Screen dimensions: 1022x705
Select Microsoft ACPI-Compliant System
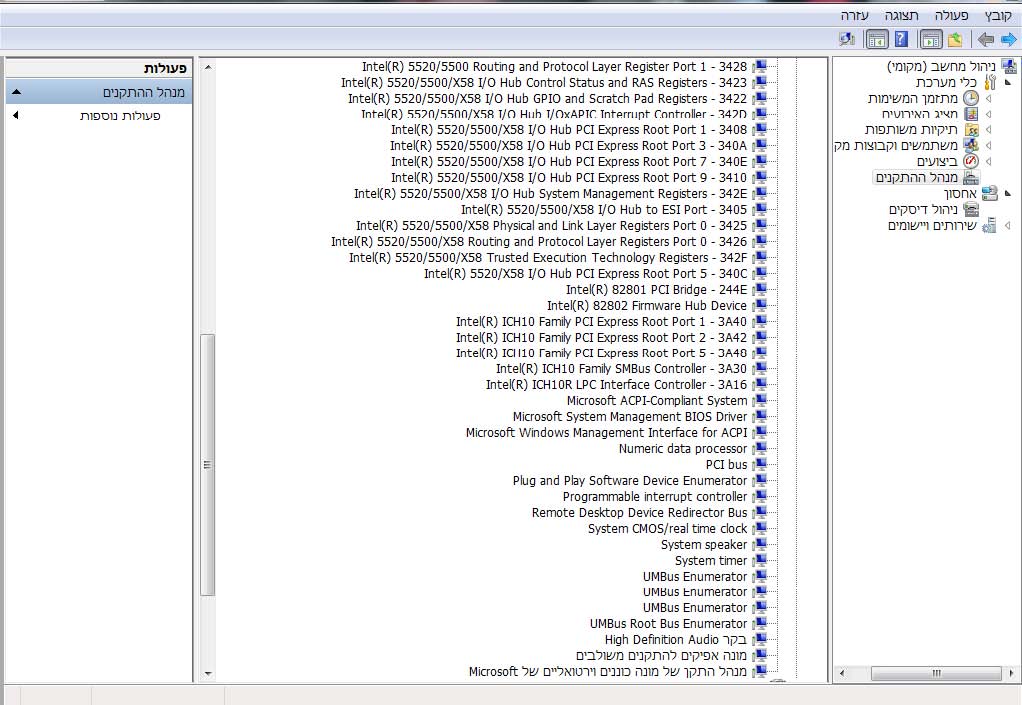click(x=657, y=401)
